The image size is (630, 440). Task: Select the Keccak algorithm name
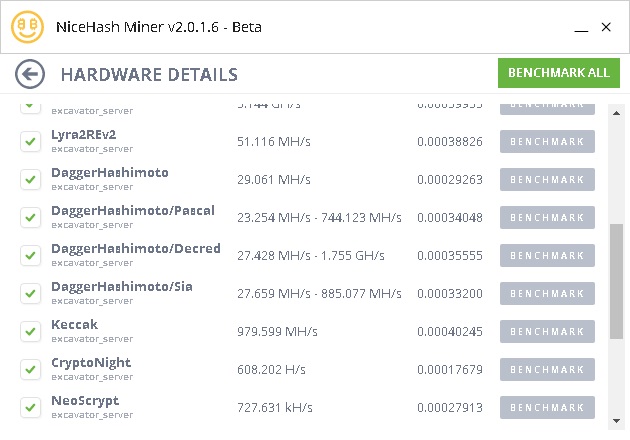(75, 324)
